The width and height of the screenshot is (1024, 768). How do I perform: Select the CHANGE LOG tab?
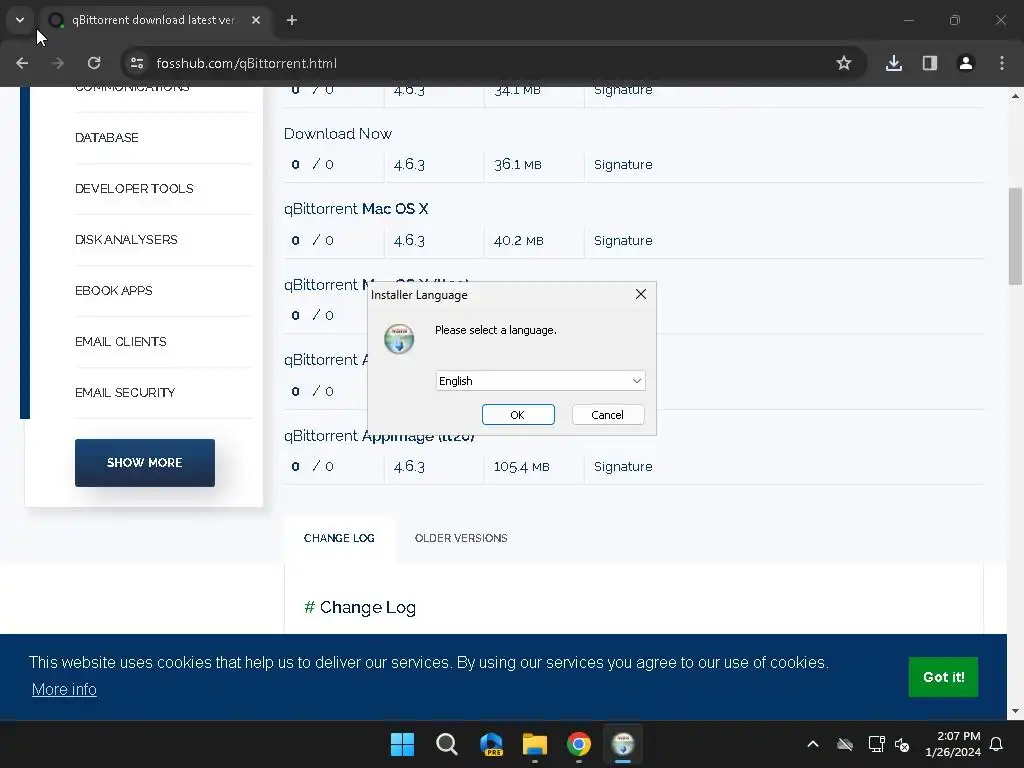click(339, 538)
